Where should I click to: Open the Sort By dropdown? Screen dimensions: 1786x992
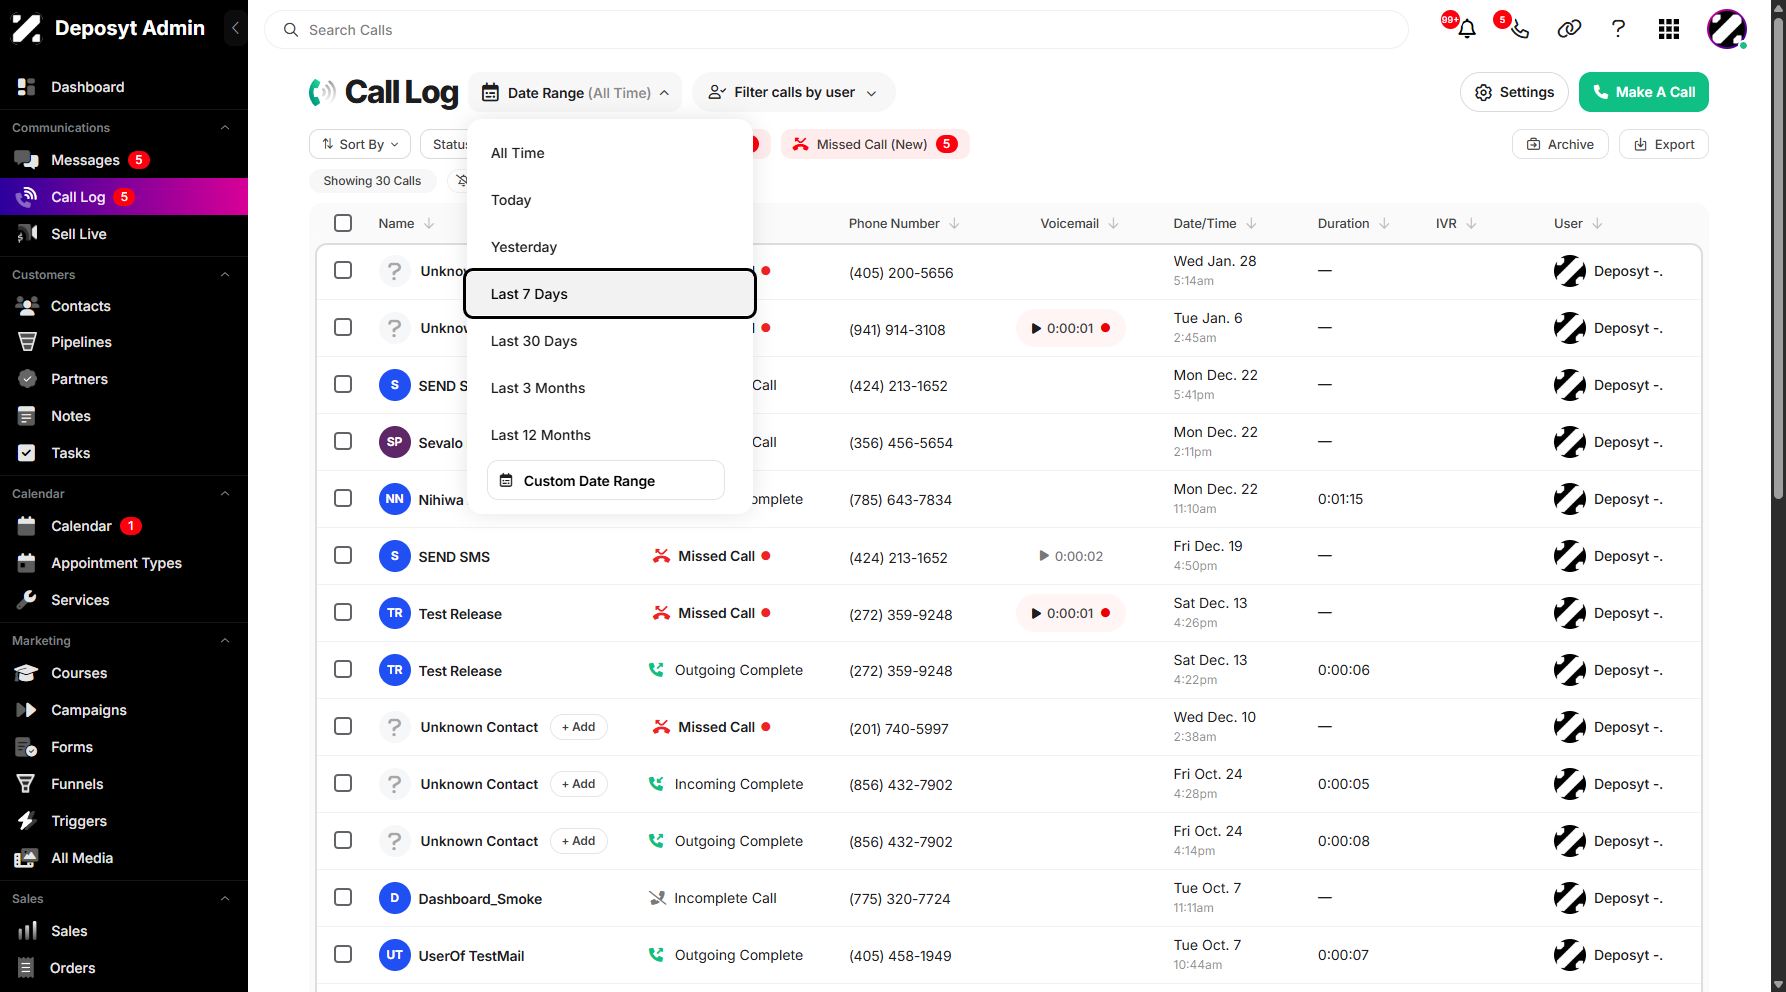[x=360, y=144]
